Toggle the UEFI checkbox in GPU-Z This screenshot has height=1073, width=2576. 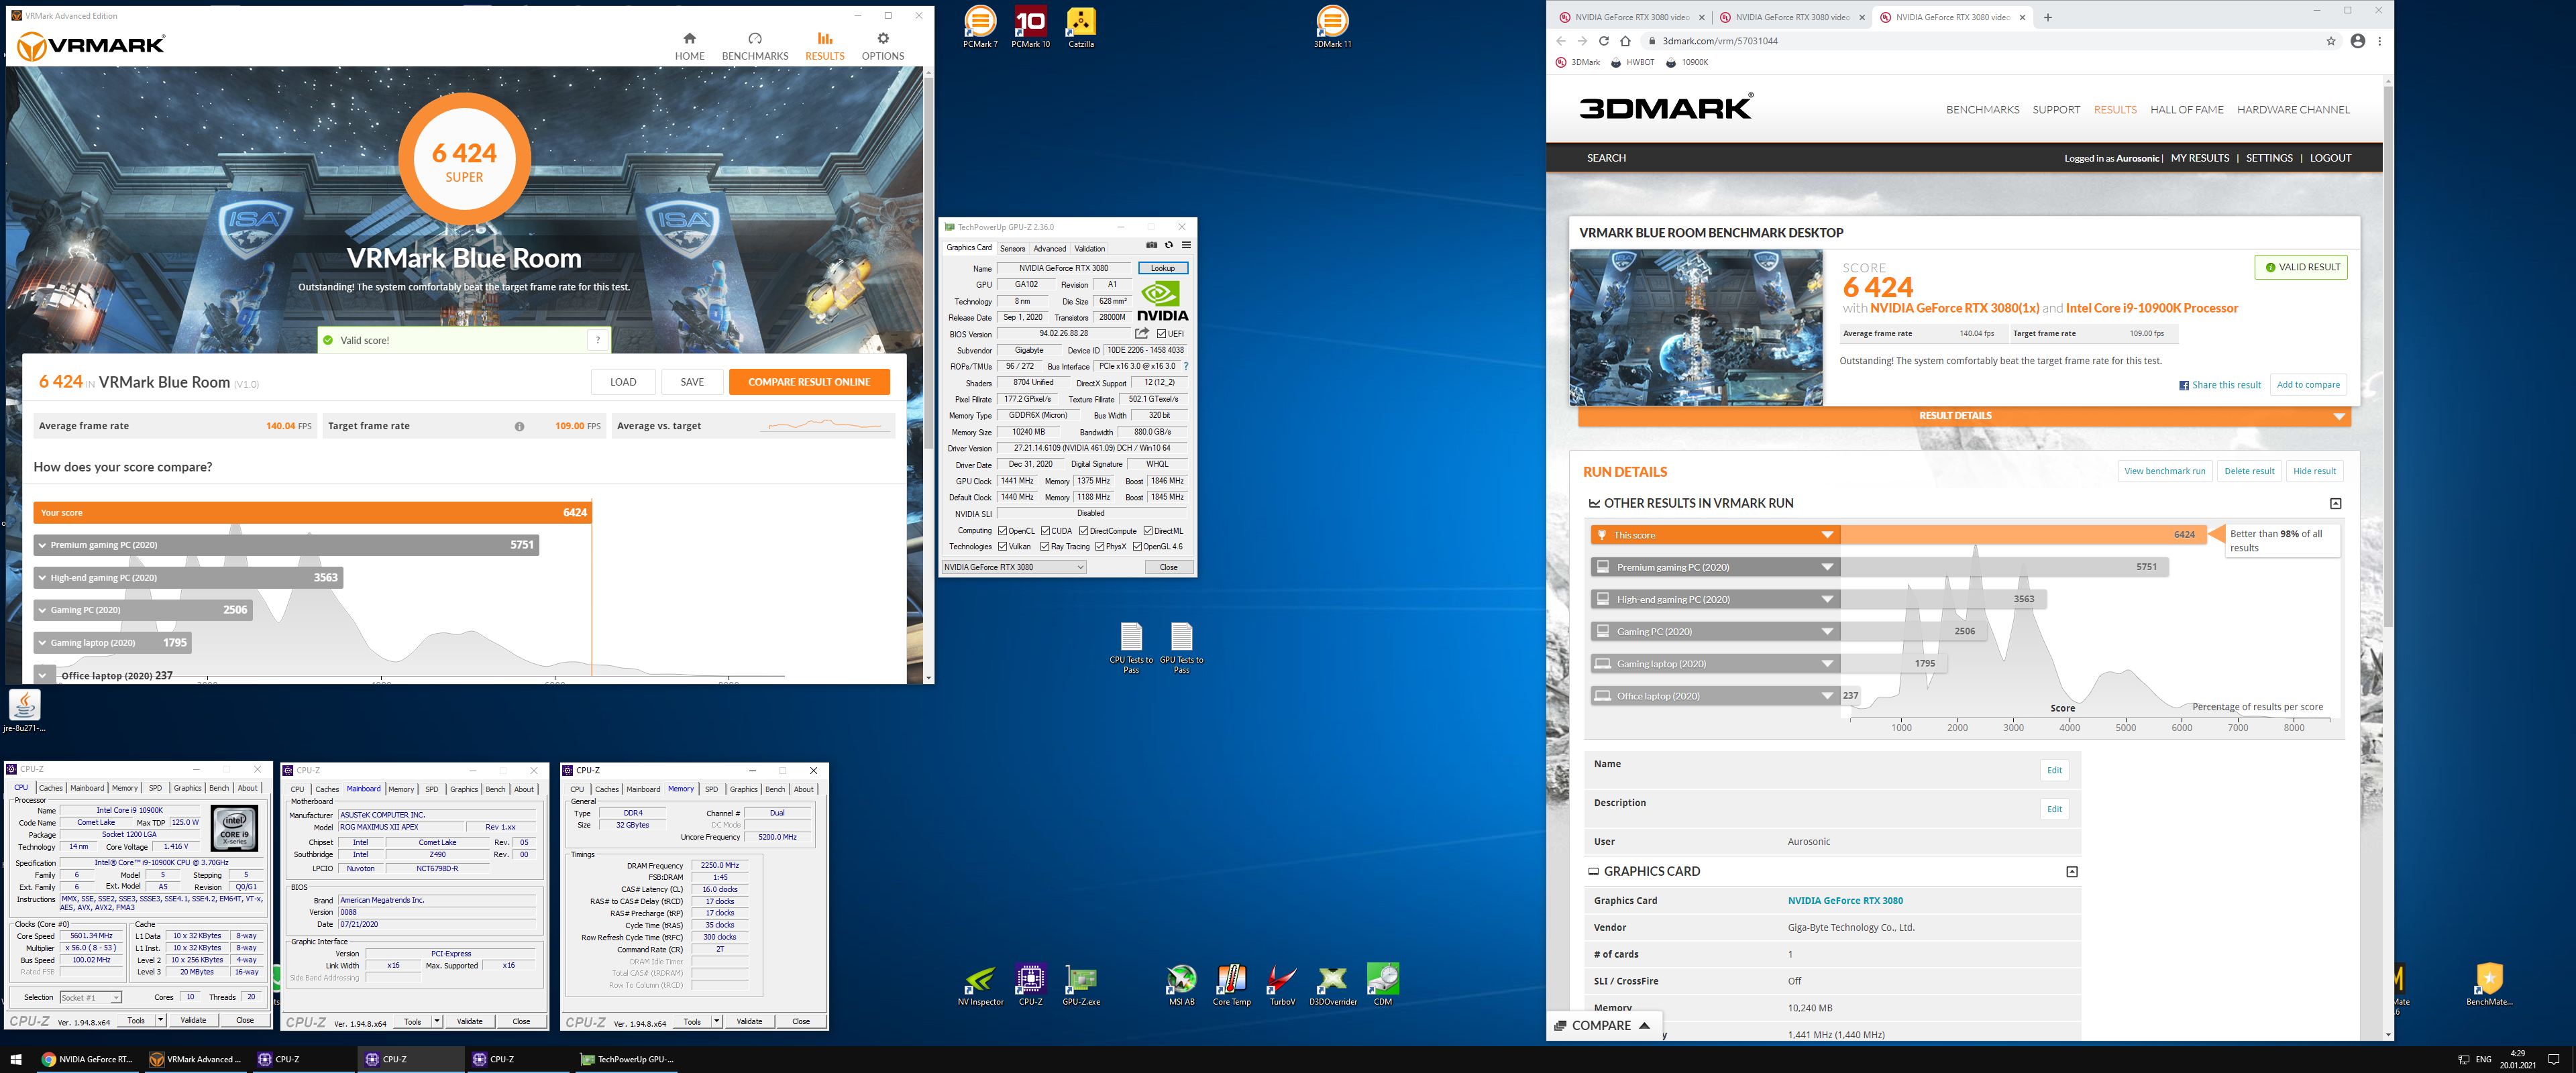coord(1161,334)
